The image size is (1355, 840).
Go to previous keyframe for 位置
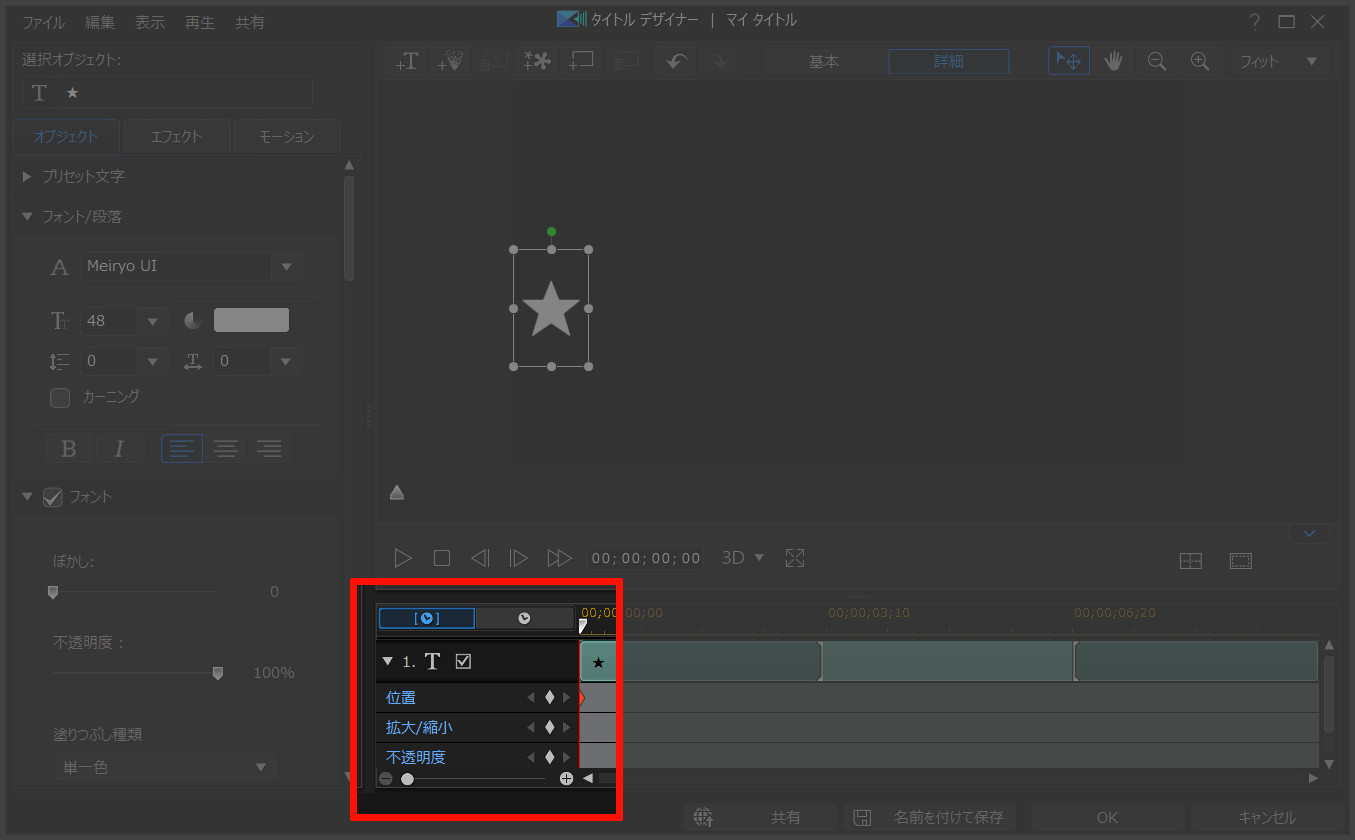pyautogui.click(x=531, y=697)
